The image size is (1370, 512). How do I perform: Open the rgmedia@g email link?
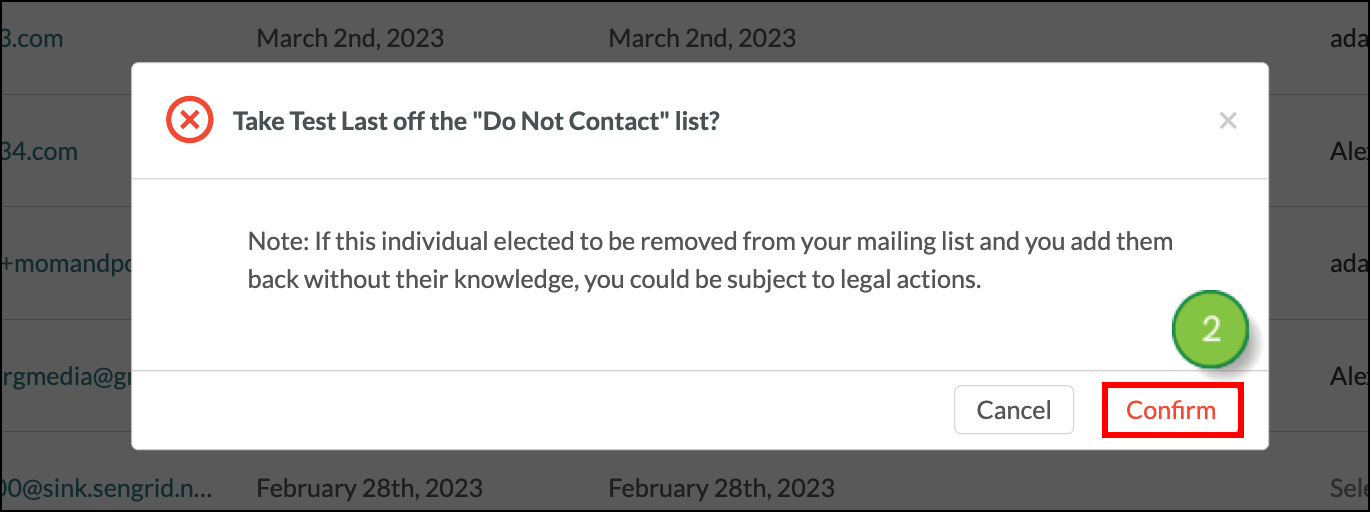(x=66, y=377)
